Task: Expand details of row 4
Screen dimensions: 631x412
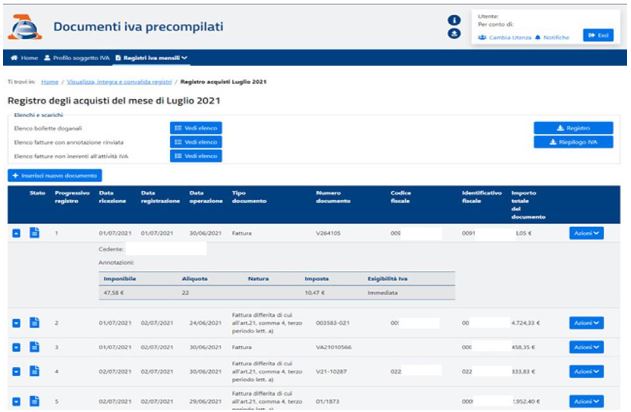Action: [16, 371]
